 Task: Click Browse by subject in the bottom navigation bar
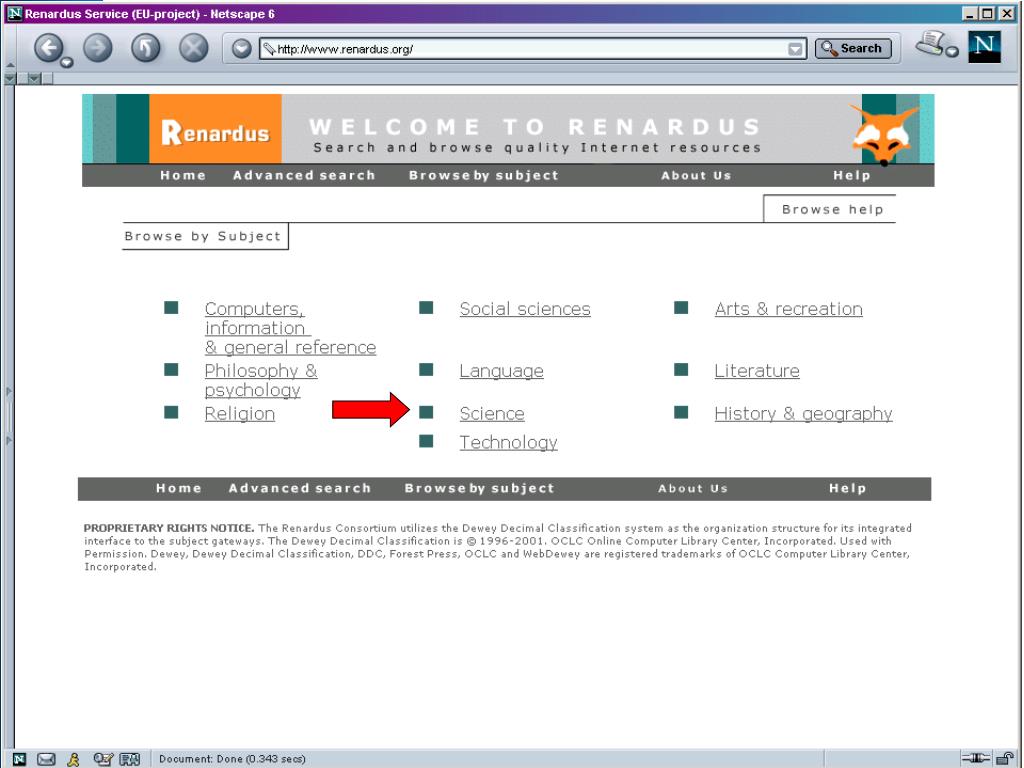pyautogui.click(x=479, y=488)
